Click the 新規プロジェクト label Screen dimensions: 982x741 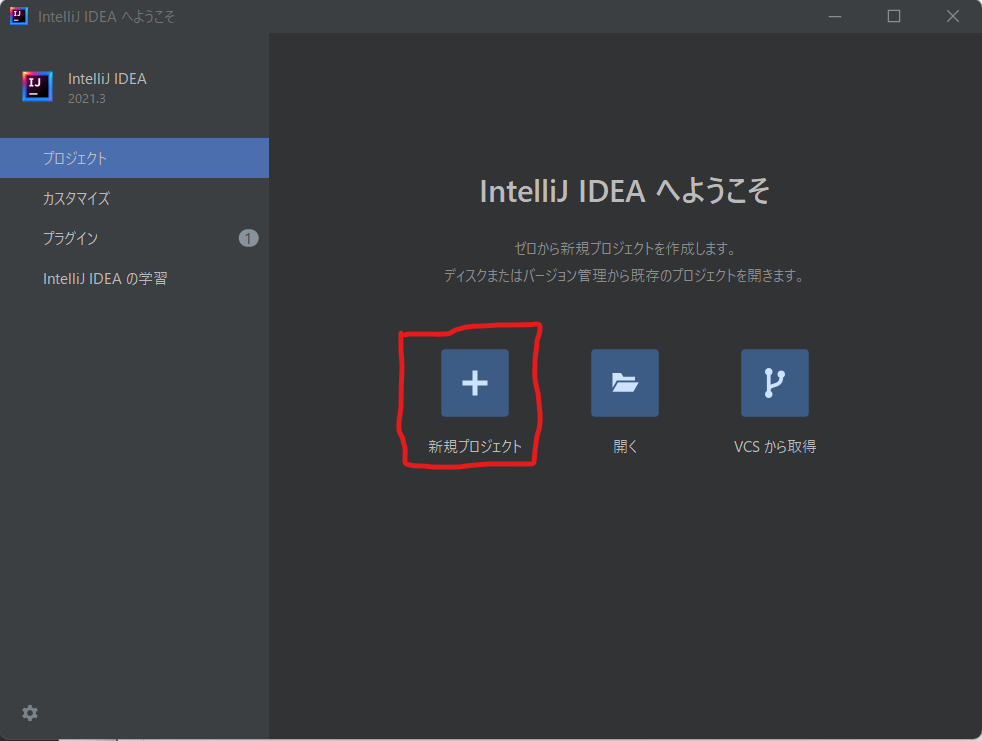(x=475, y=446)
